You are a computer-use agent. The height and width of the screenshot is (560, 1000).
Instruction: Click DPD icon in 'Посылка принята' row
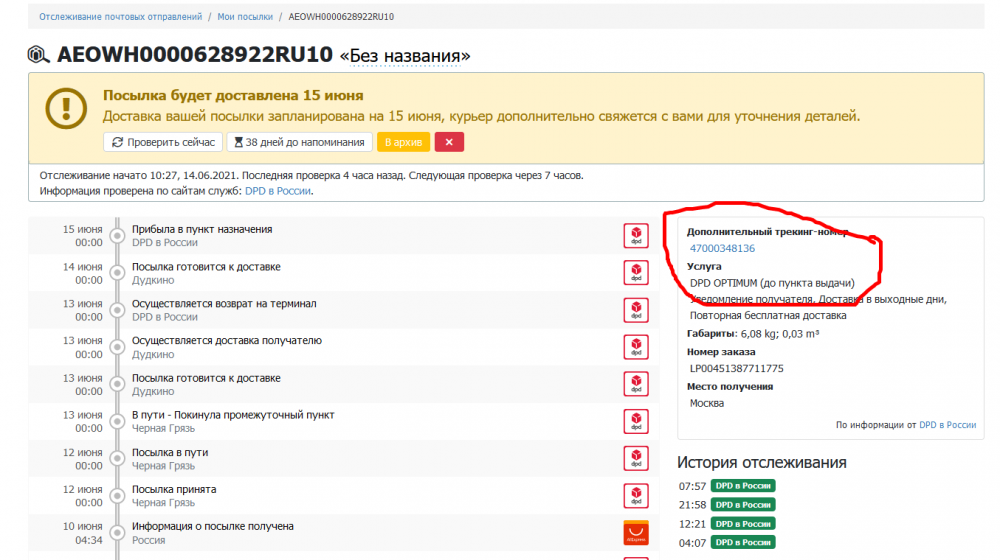pos(635,495)
